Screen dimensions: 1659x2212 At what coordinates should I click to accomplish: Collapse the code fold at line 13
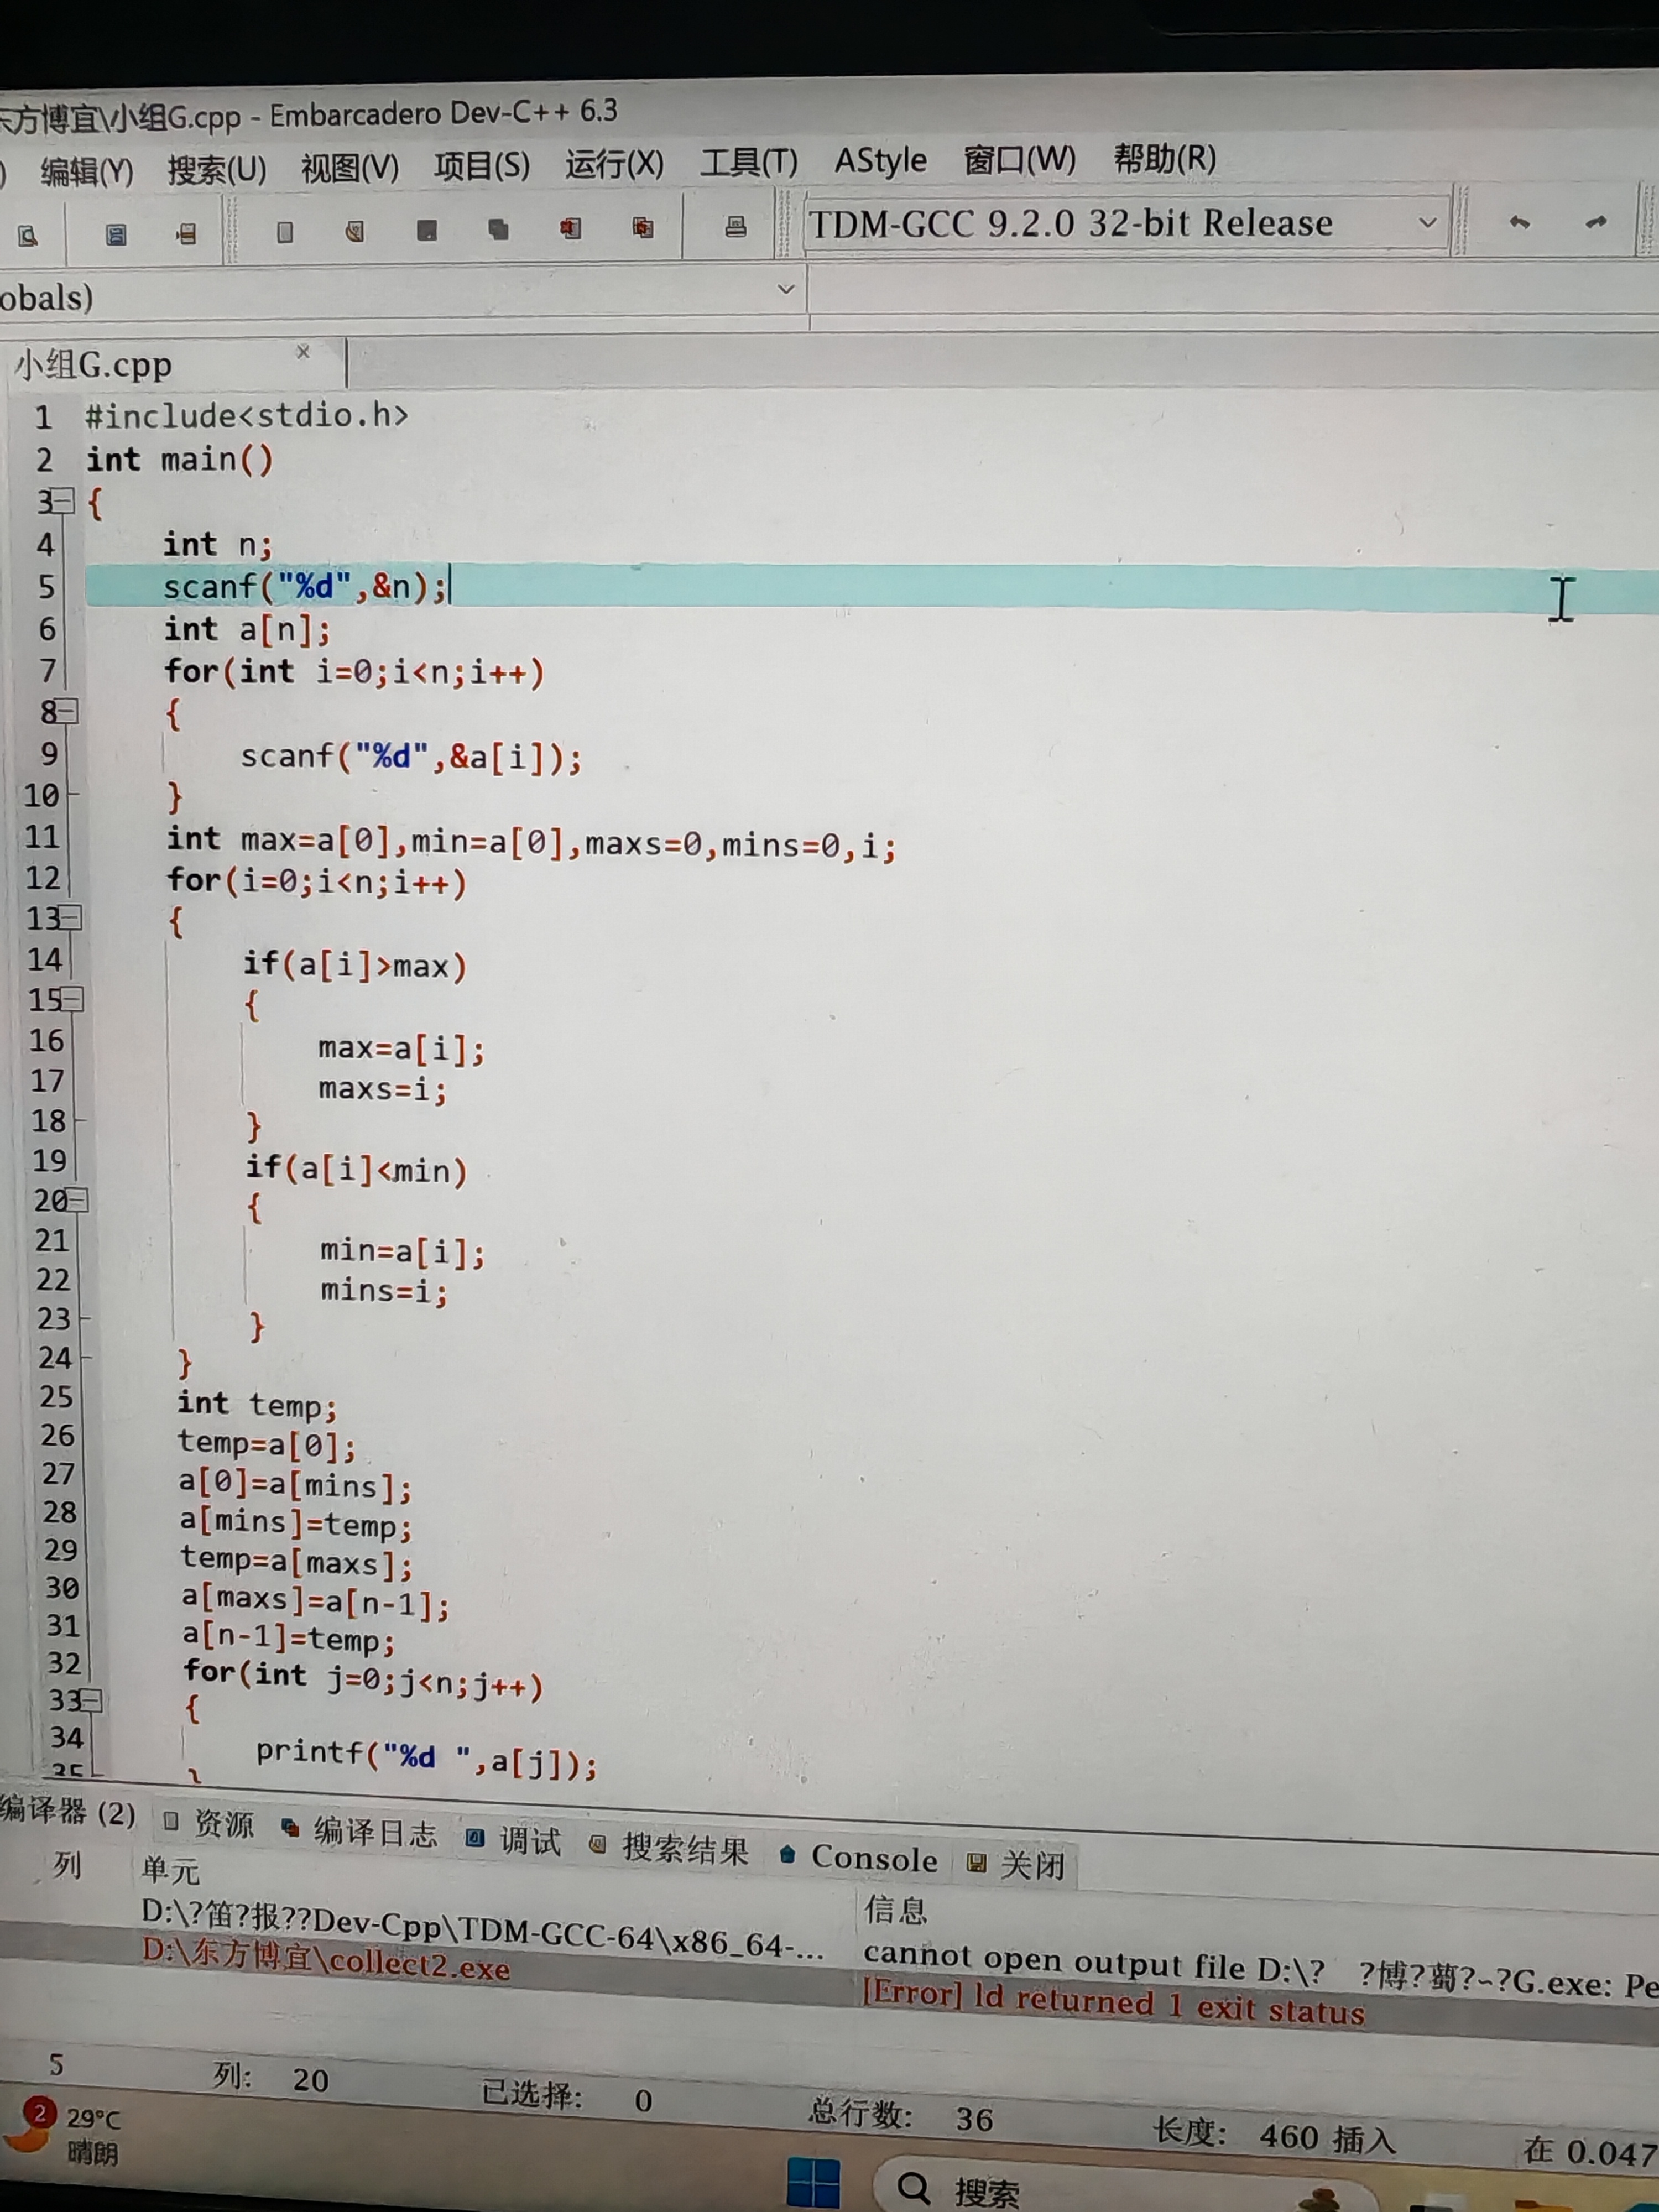pos(70,916)
